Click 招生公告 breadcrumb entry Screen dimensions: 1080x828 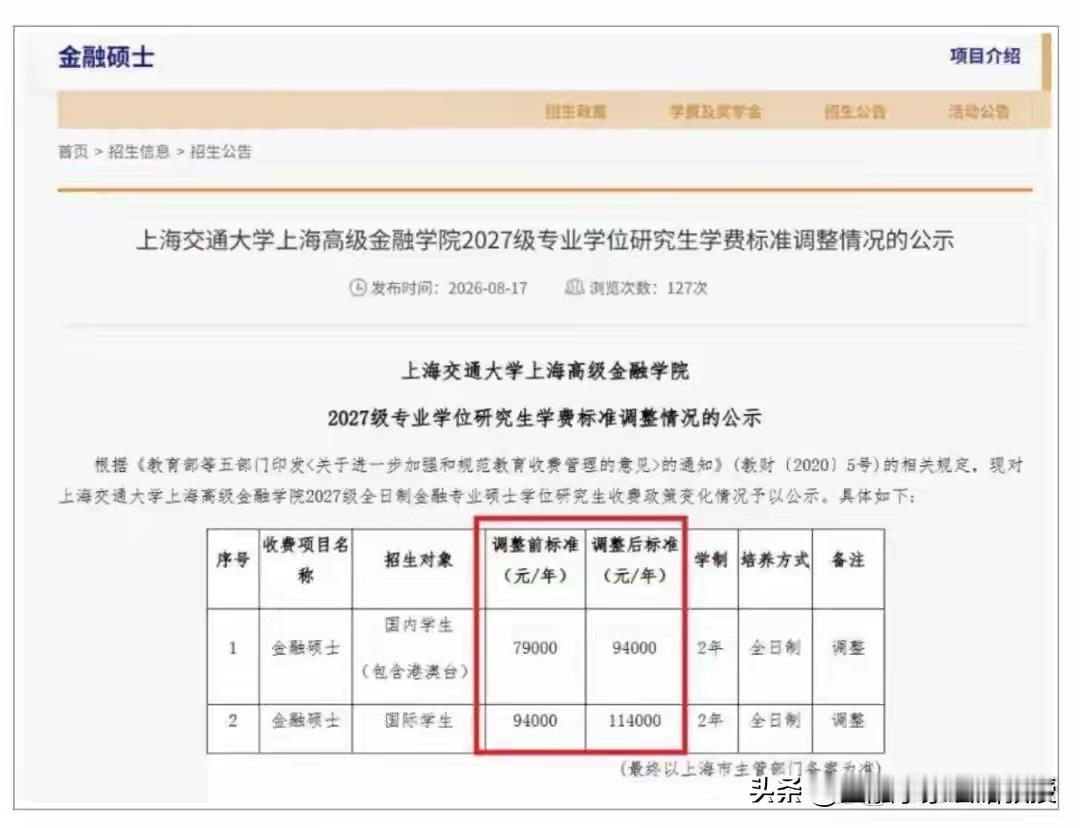221,152
